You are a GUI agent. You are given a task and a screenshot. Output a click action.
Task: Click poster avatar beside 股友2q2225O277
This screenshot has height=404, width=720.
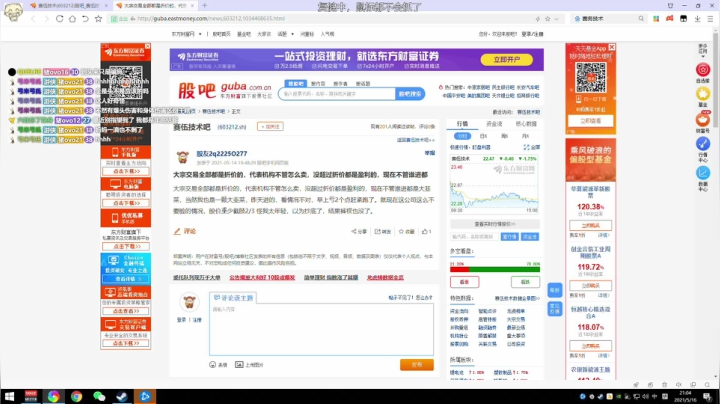click(x=183, y=157)
